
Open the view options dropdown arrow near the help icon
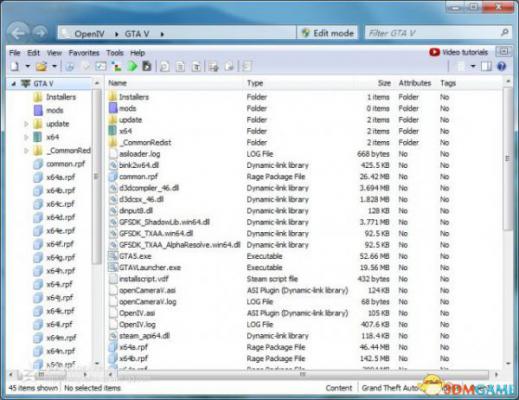(473, 66)
